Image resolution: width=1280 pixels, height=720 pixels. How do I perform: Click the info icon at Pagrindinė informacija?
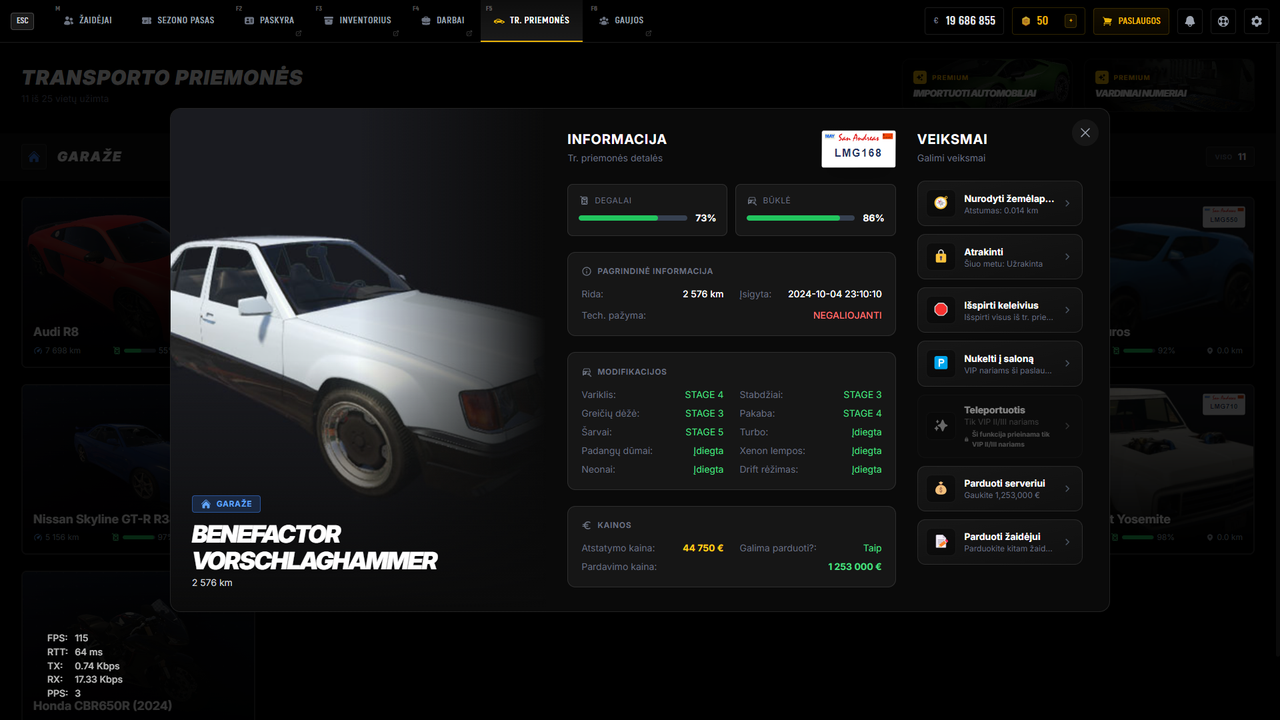point(587,271)
